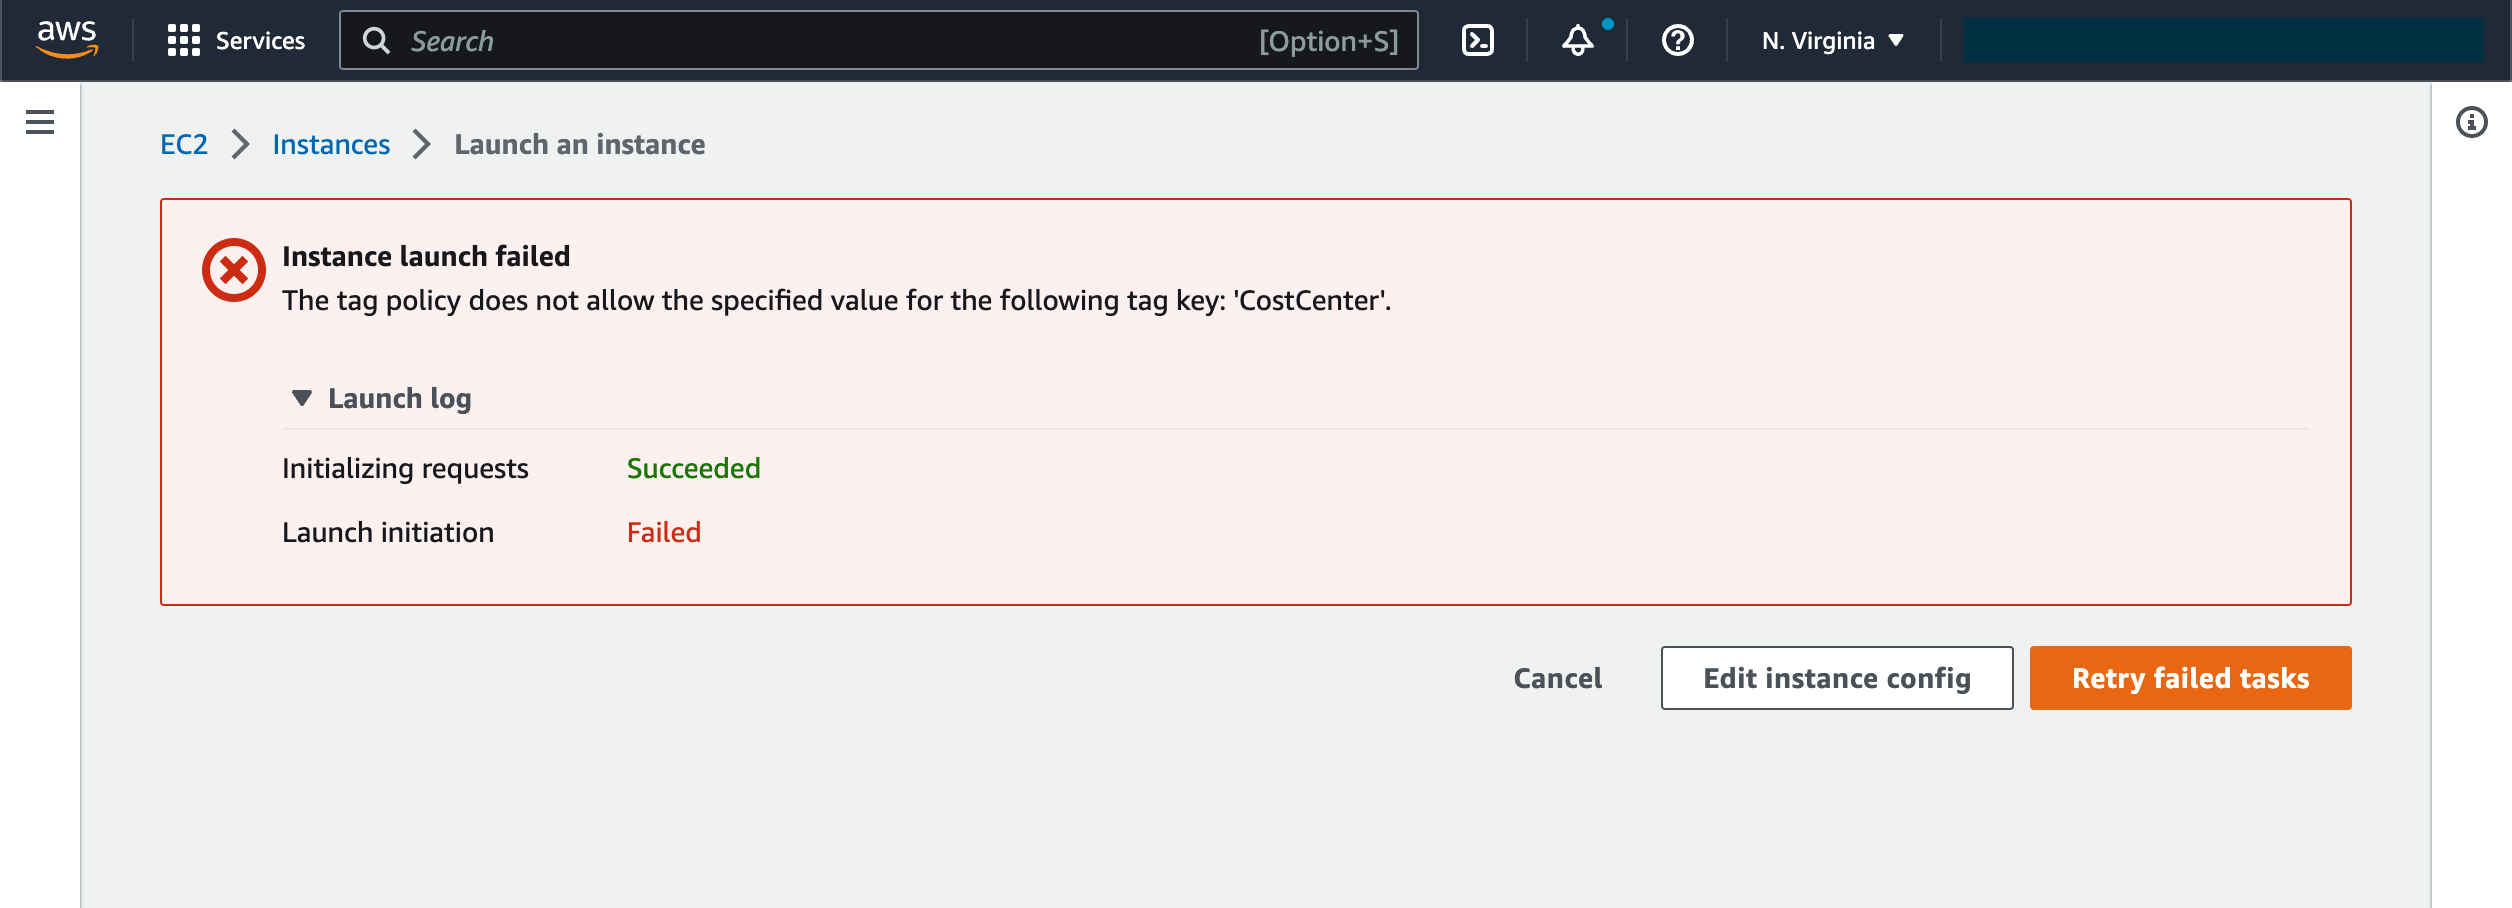The height and width of the screenshot is (908, 2512).
Task: Toggle visibility of the Launch log section
Action: (x=398, y=397)
